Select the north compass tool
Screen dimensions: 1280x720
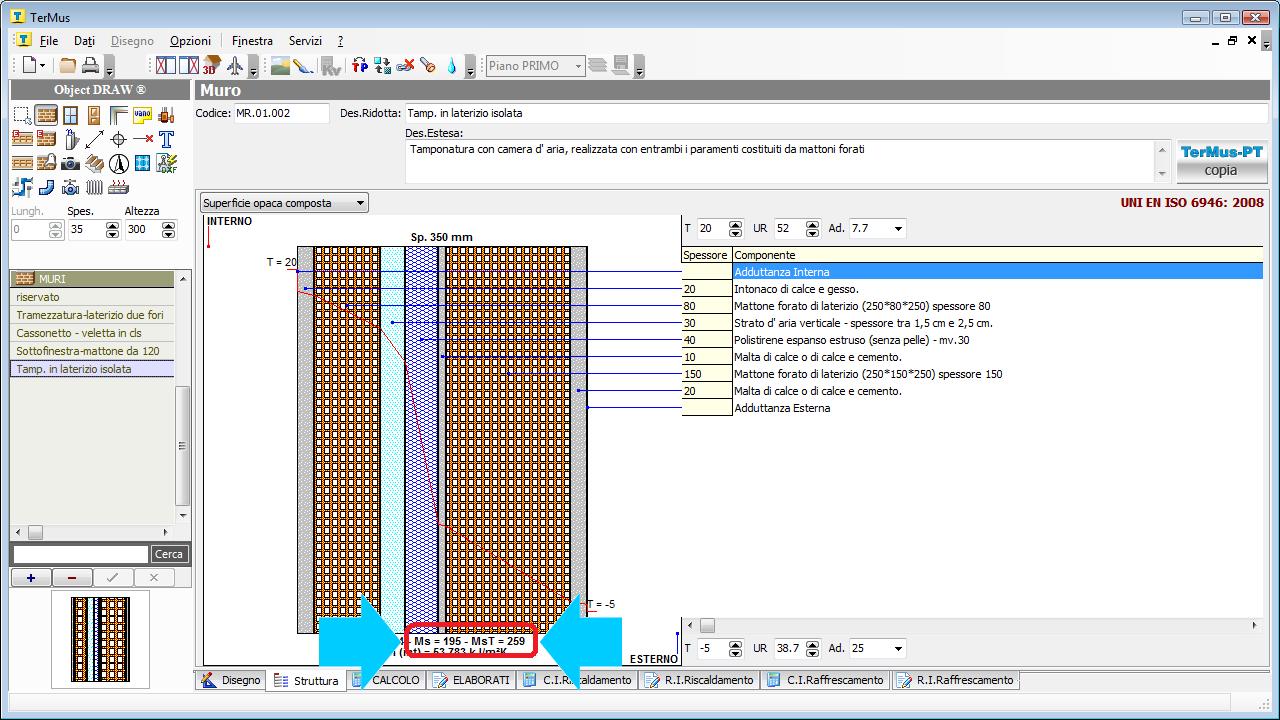(x=118, y=163)
